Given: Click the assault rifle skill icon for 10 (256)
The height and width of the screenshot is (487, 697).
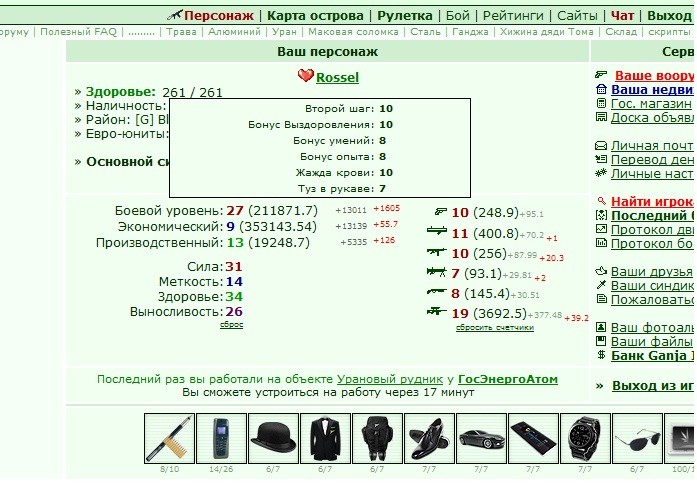Looking at the screenshot, I should click(437, 252).
